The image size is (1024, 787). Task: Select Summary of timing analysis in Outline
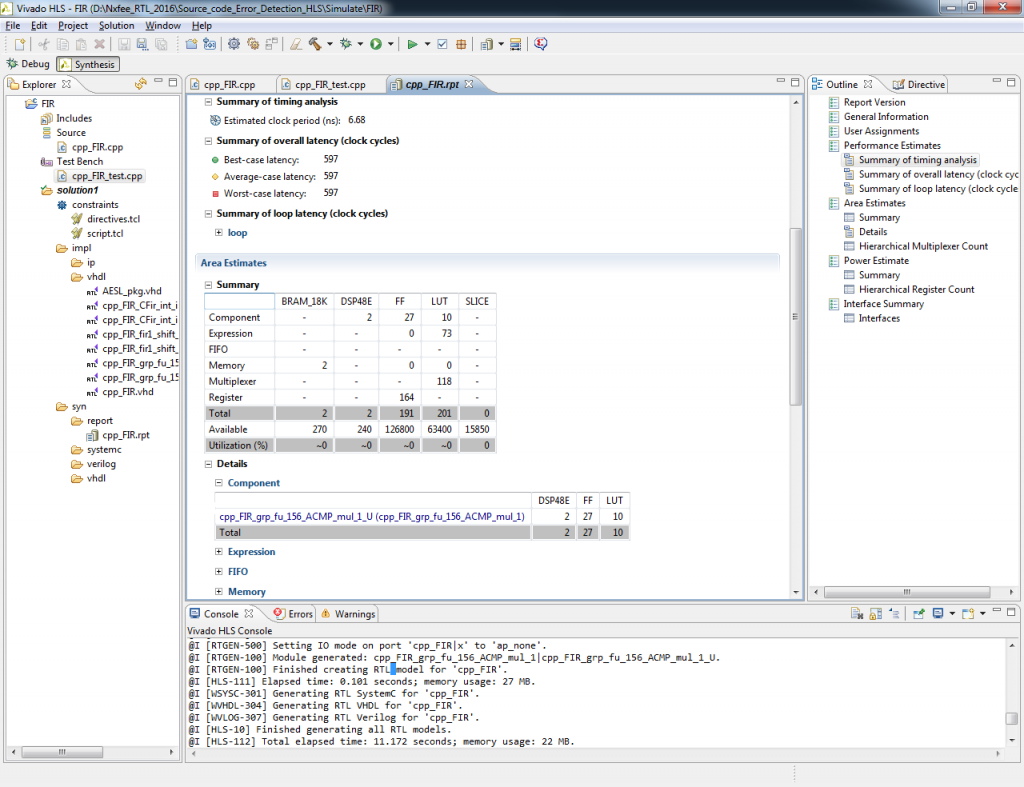click(918, 160)
